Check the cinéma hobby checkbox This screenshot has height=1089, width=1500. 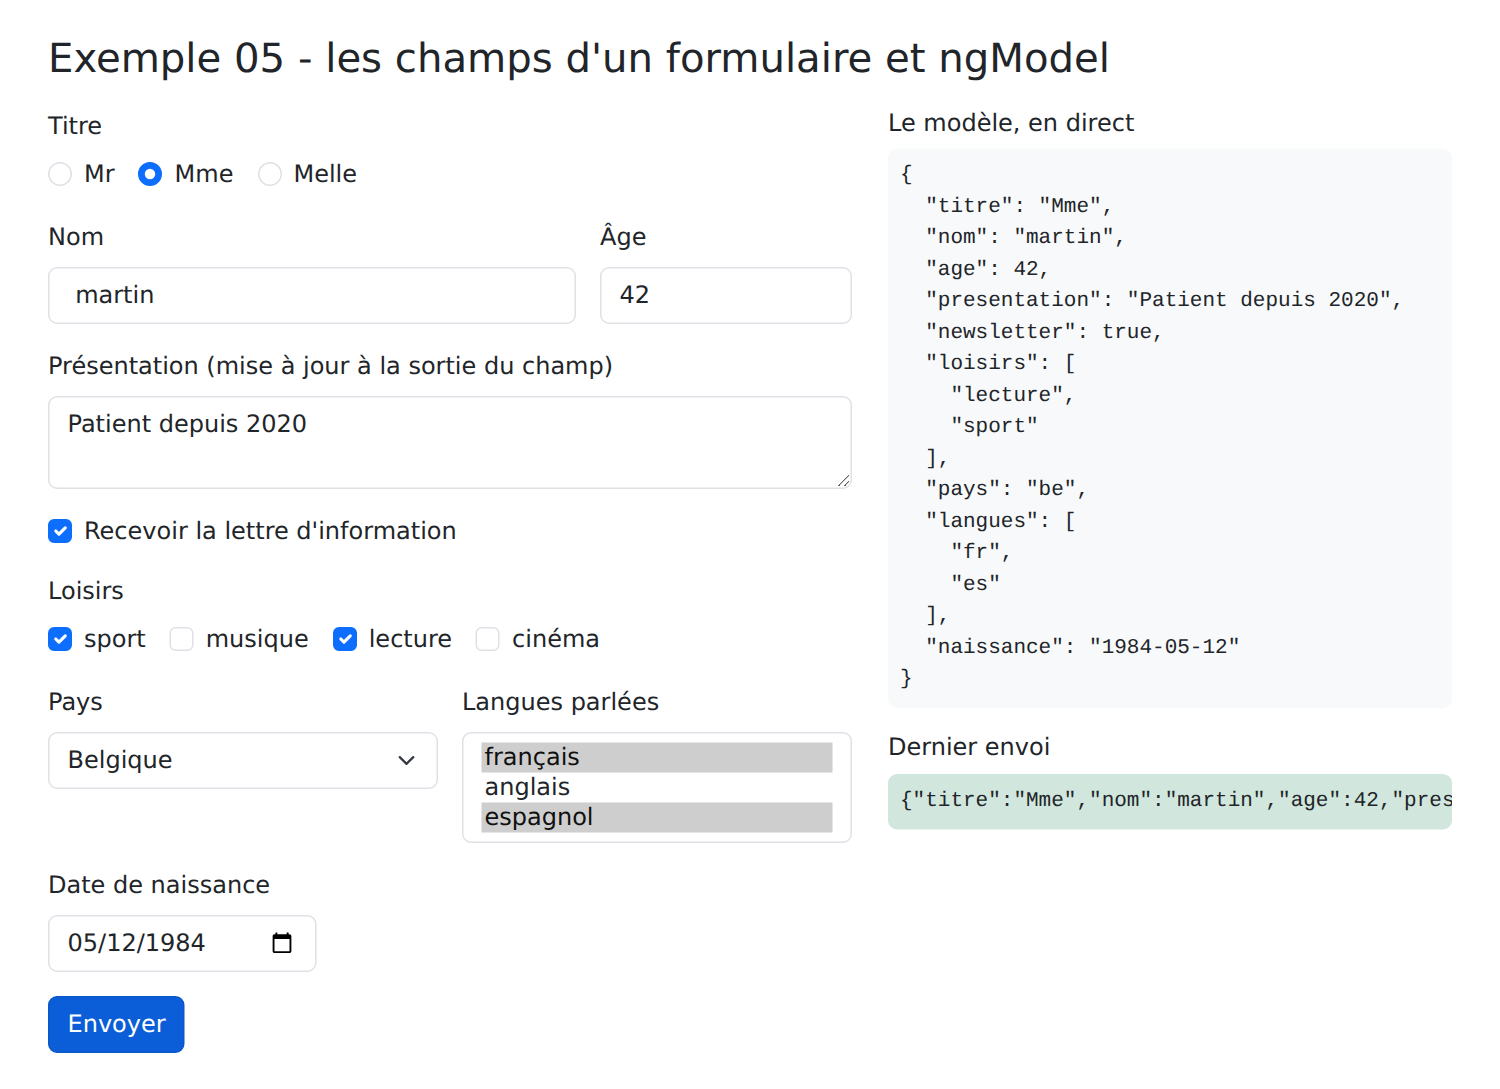point(488,639)
